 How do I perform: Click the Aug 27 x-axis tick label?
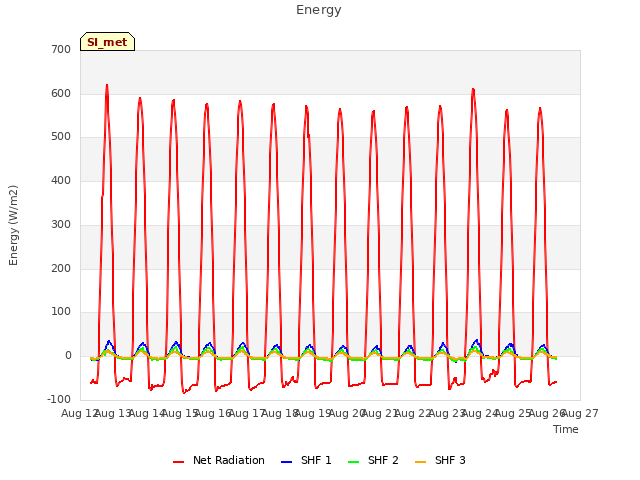click(580, 413)
